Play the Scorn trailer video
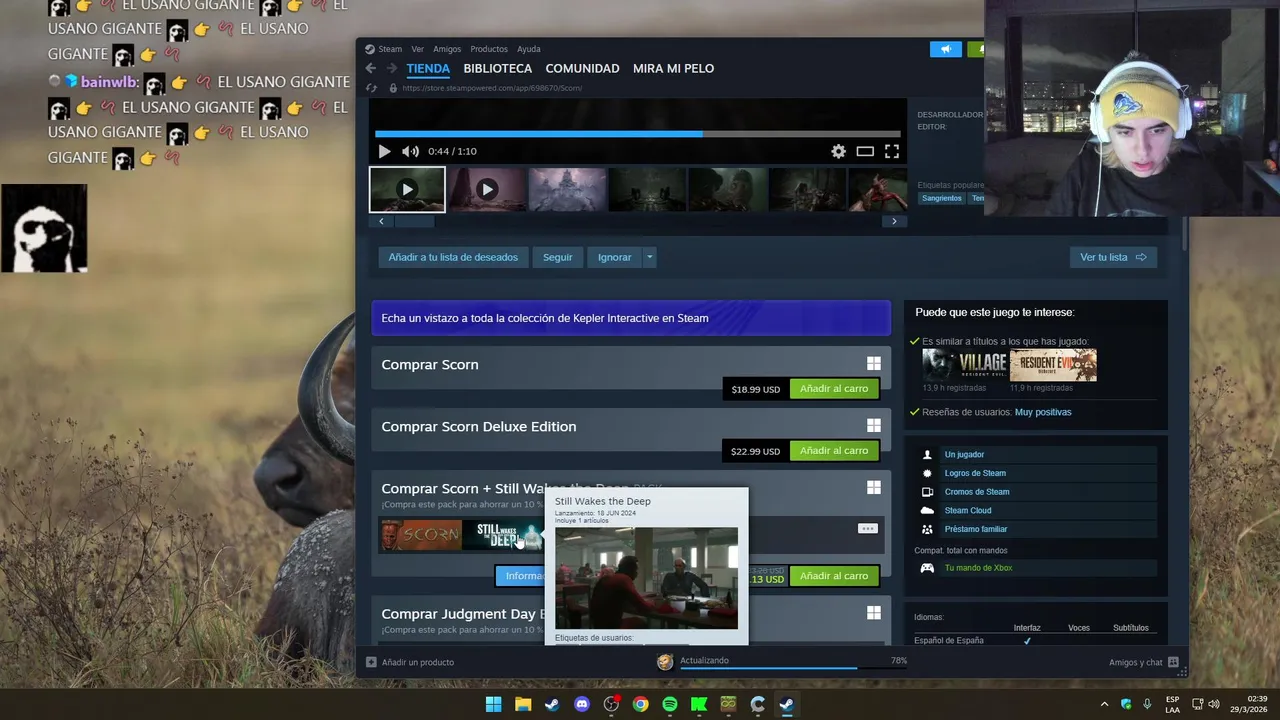1280x720 pixels. tap(384, 151)
